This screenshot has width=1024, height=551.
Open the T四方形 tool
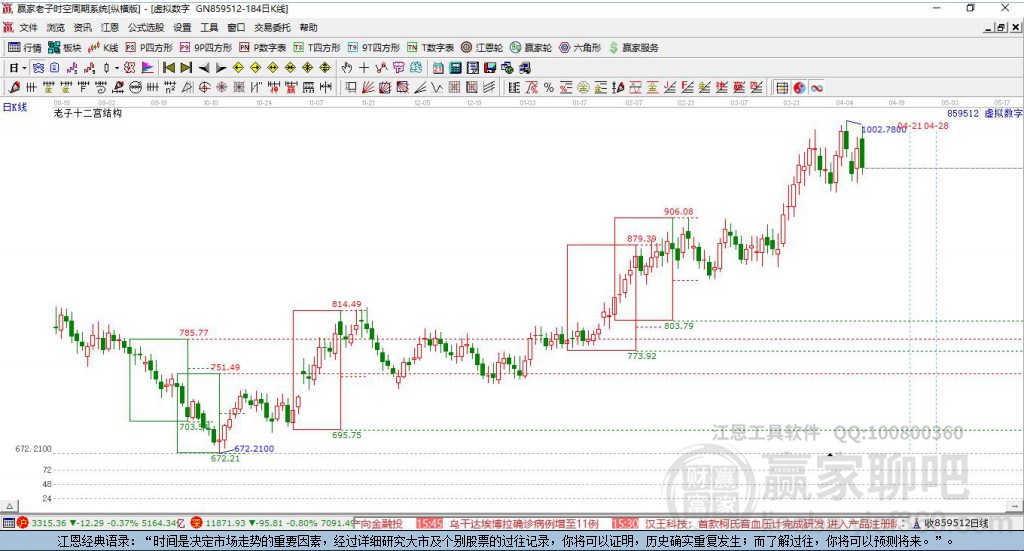pyautogui.click(x=317, y=48)
